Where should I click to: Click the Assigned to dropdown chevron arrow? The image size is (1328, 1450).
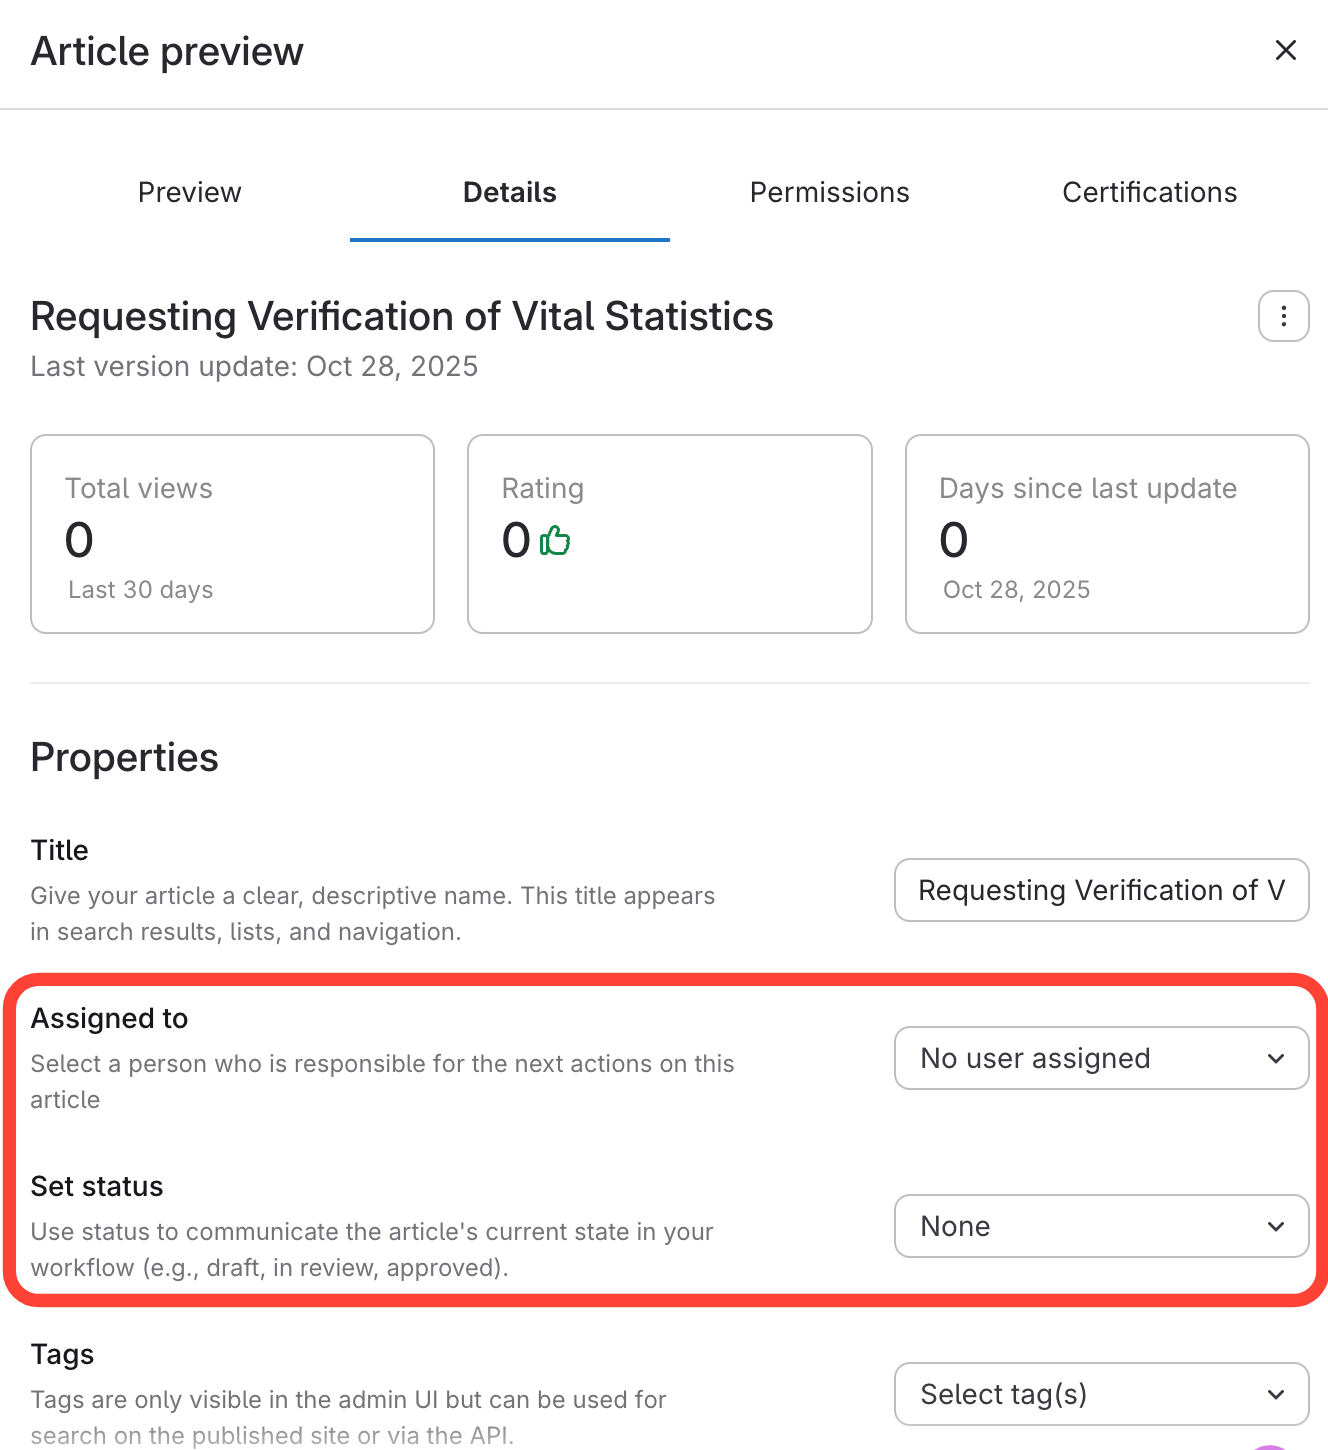pos(1275,1058)
